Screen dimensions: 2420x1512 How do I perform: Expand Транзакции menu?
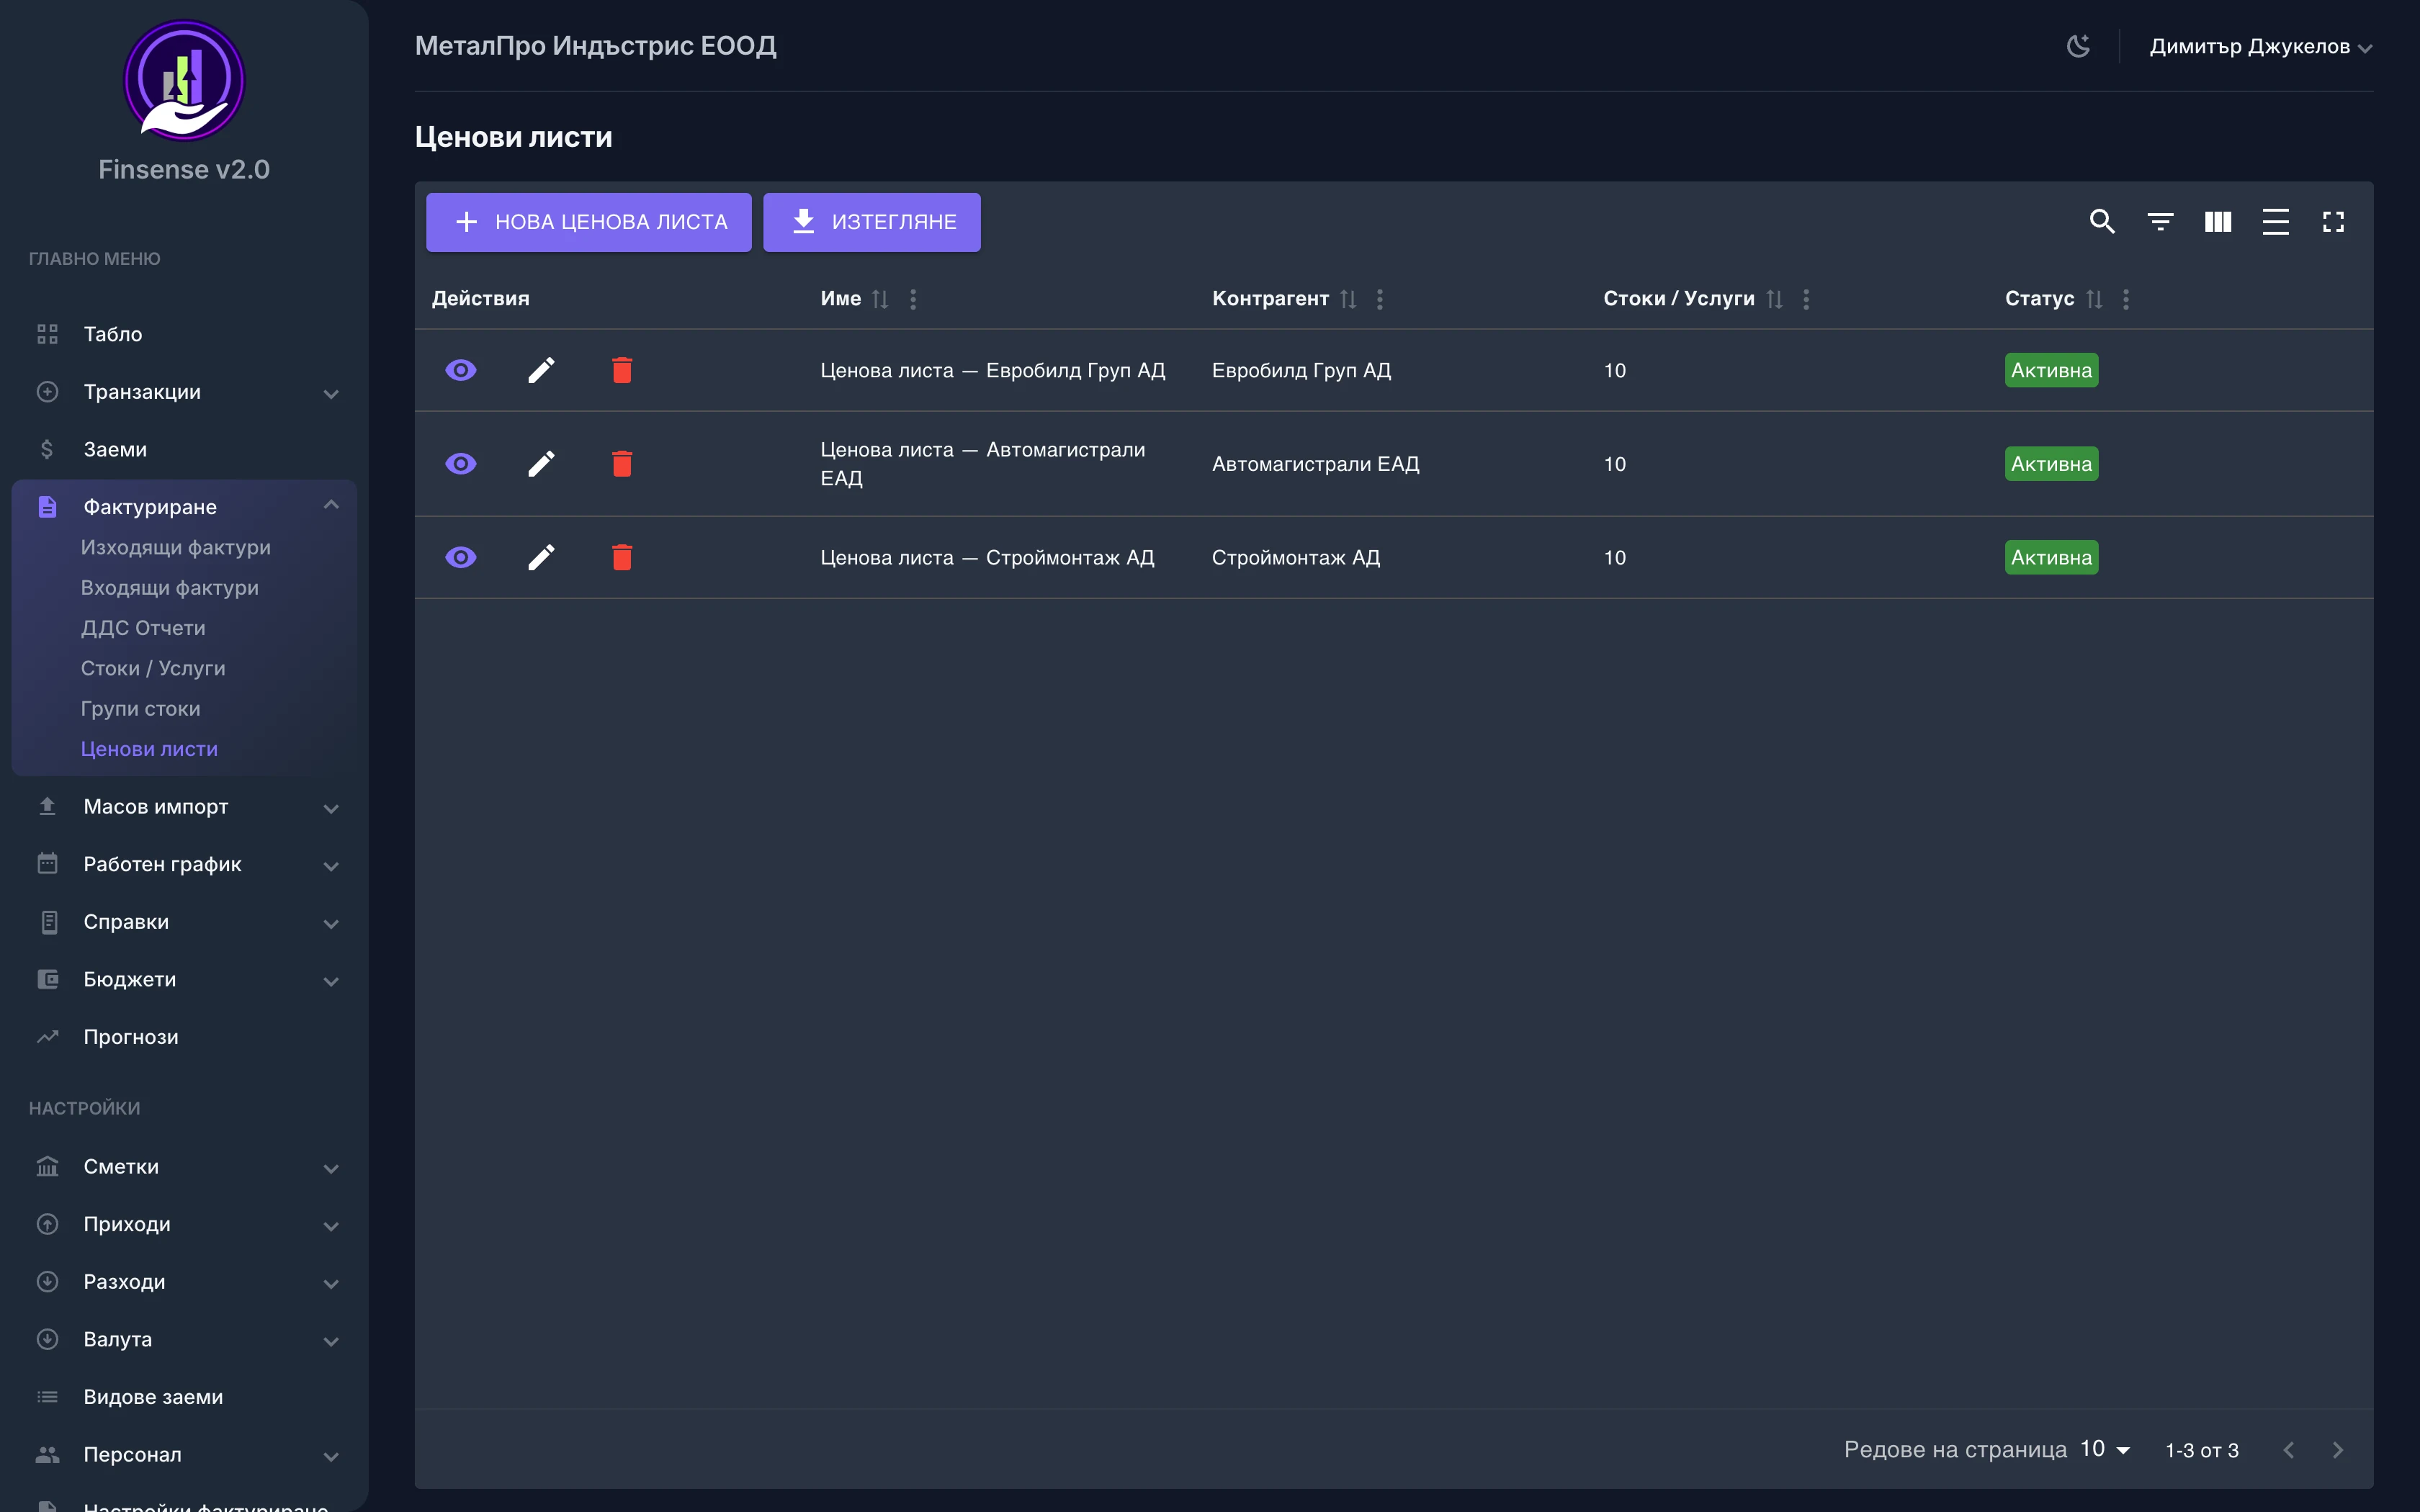click(184, 392)
